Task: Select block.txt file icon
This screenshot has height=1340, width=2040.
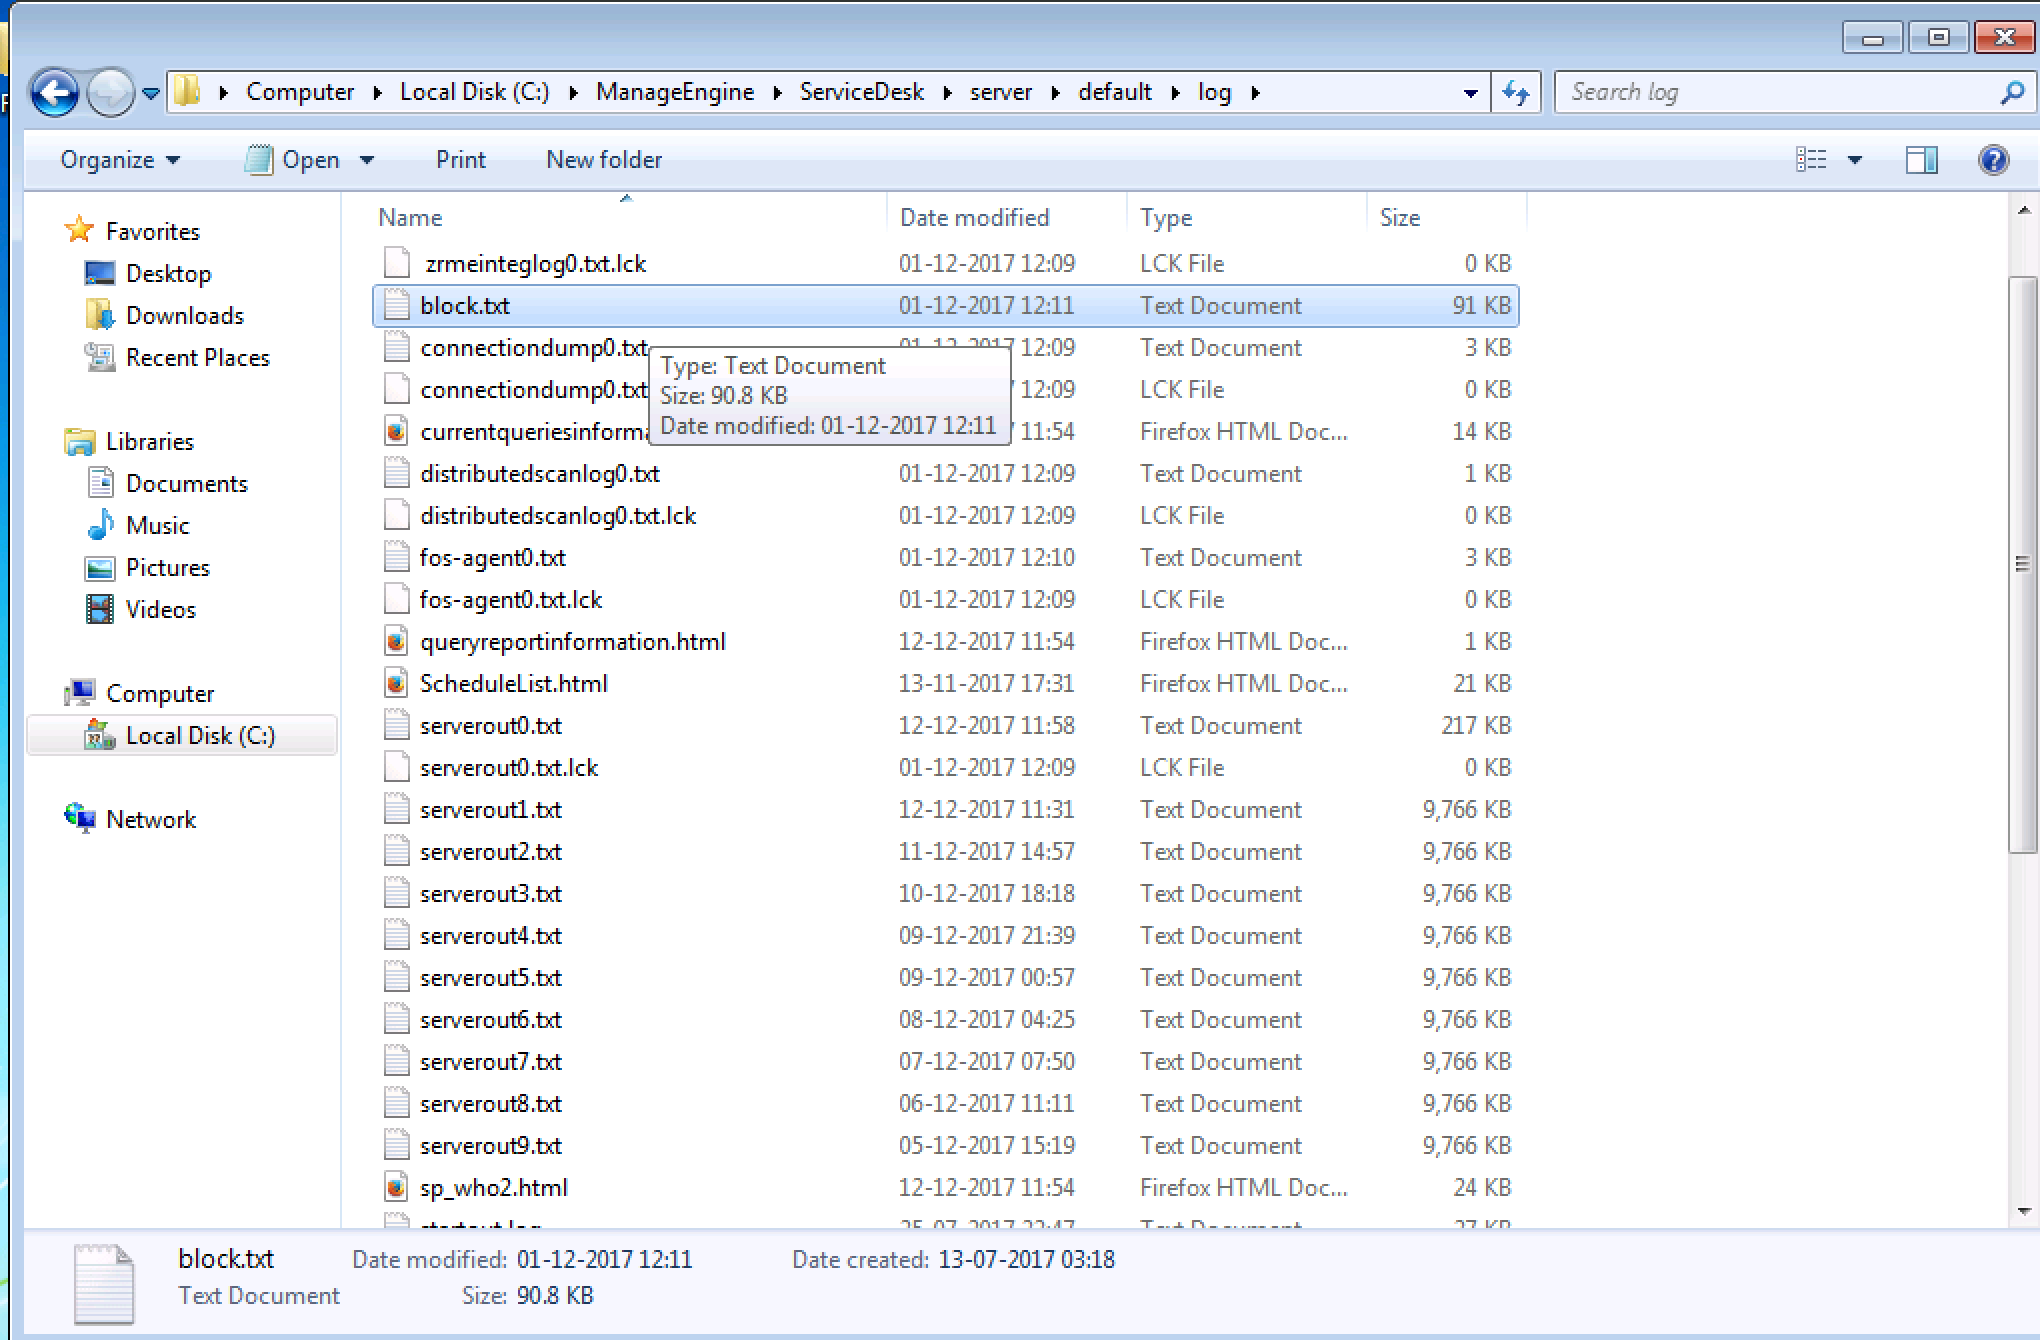Action: pyautogui.click(x=397, y=305)
